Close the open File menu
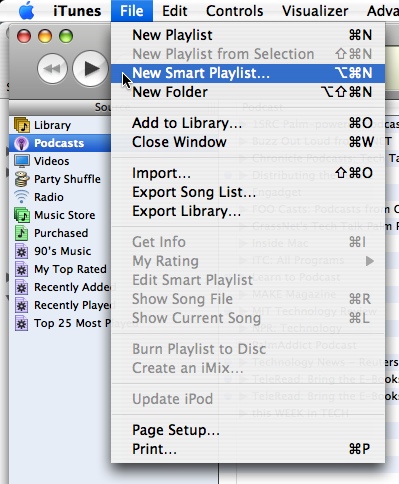This screenshot has width=399, height=484. click(x=132, y=11)
